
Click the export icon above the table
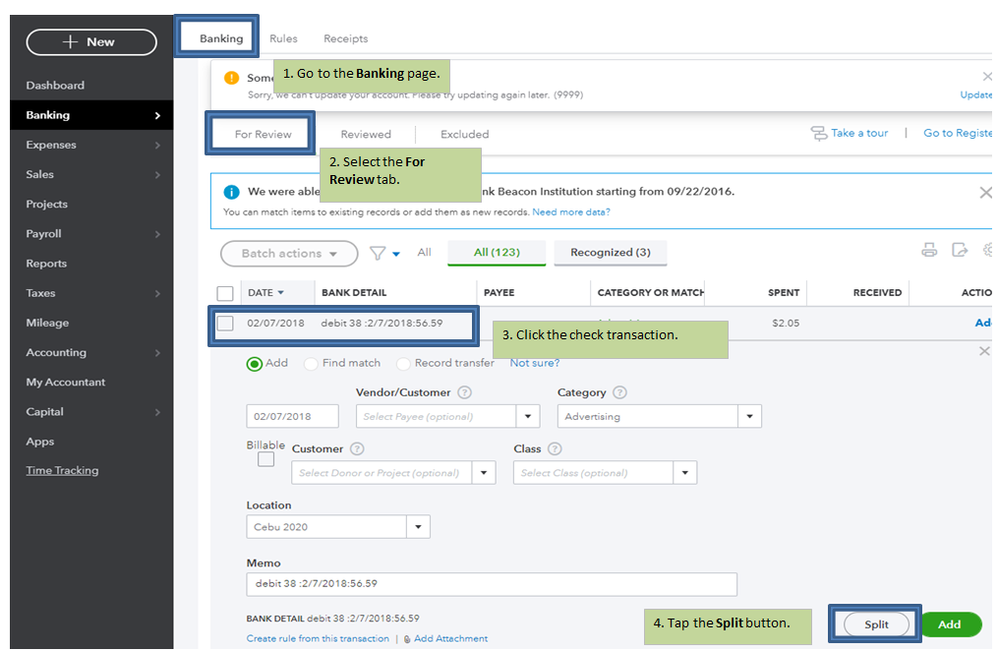(x=960, y=250)
